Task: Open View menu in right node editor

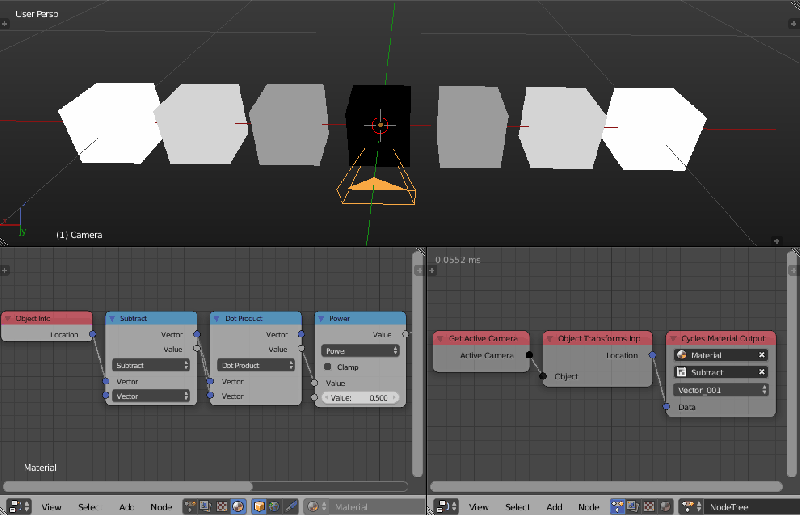Action: tap(478, 507)
